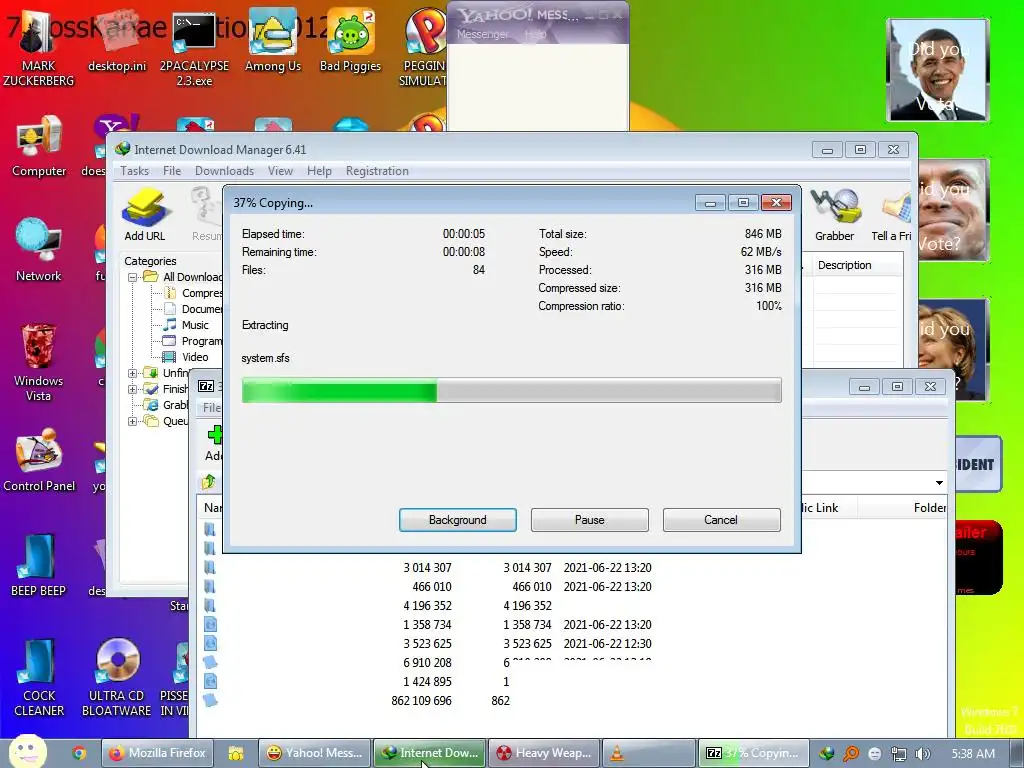
Task: Click the Obama Did you Vote thumbnail
Action: [x=938, y=70]
